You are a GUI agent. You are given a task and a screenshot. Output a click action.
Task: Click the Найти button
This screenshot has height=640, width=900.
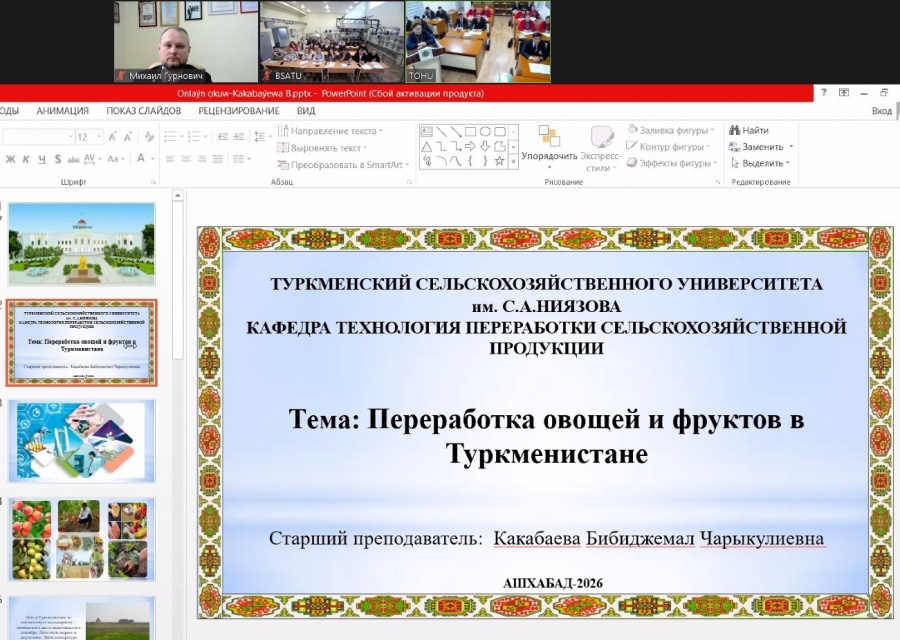[749, 130]
